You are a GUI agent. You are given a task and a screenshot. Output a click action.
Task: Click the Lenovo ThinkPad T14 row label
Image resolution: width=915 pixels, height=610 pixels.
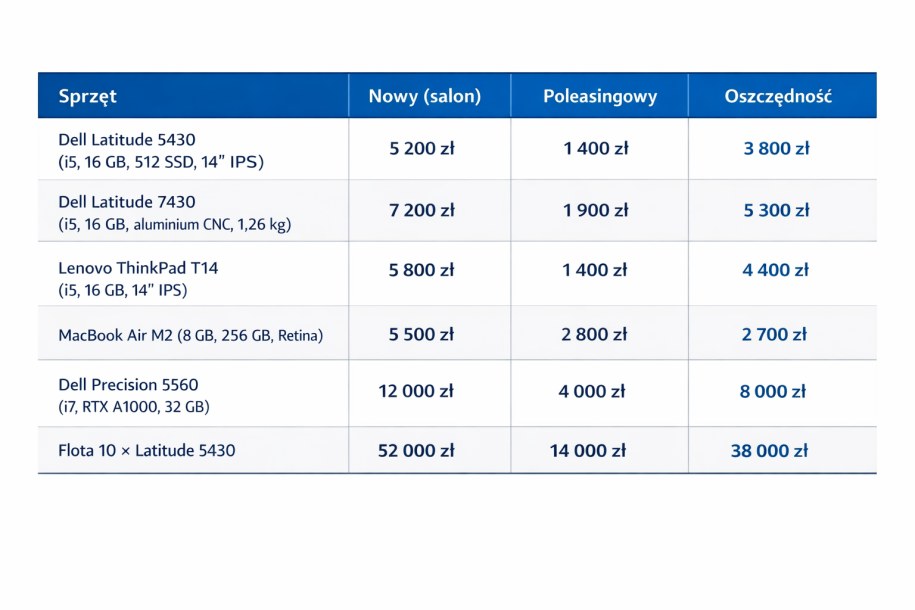click(x=138, y=268)
